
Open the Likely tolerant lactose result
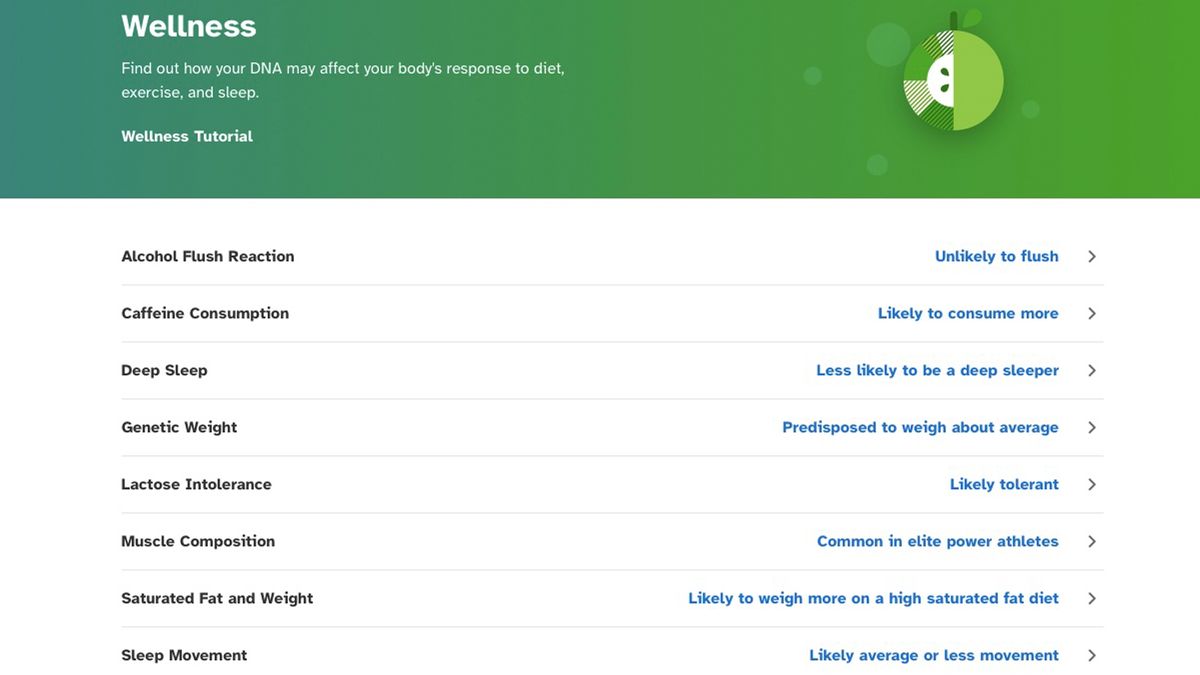coord(1004,484)
